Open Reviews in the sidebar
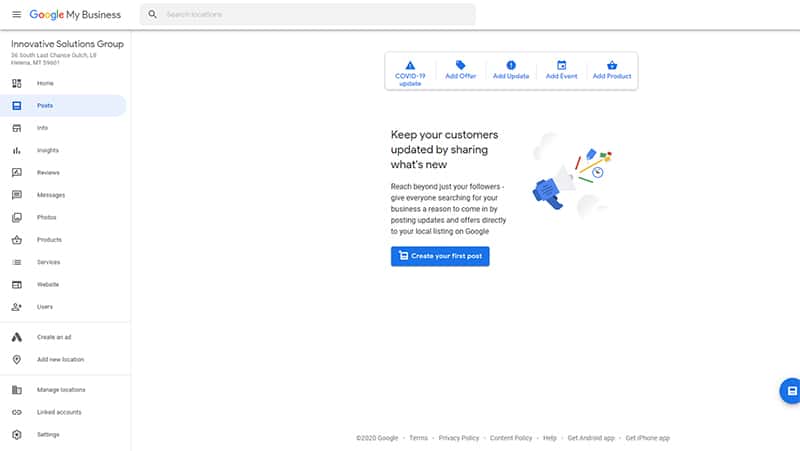Viewport: 800px width, 451px height. coord(48,172)
